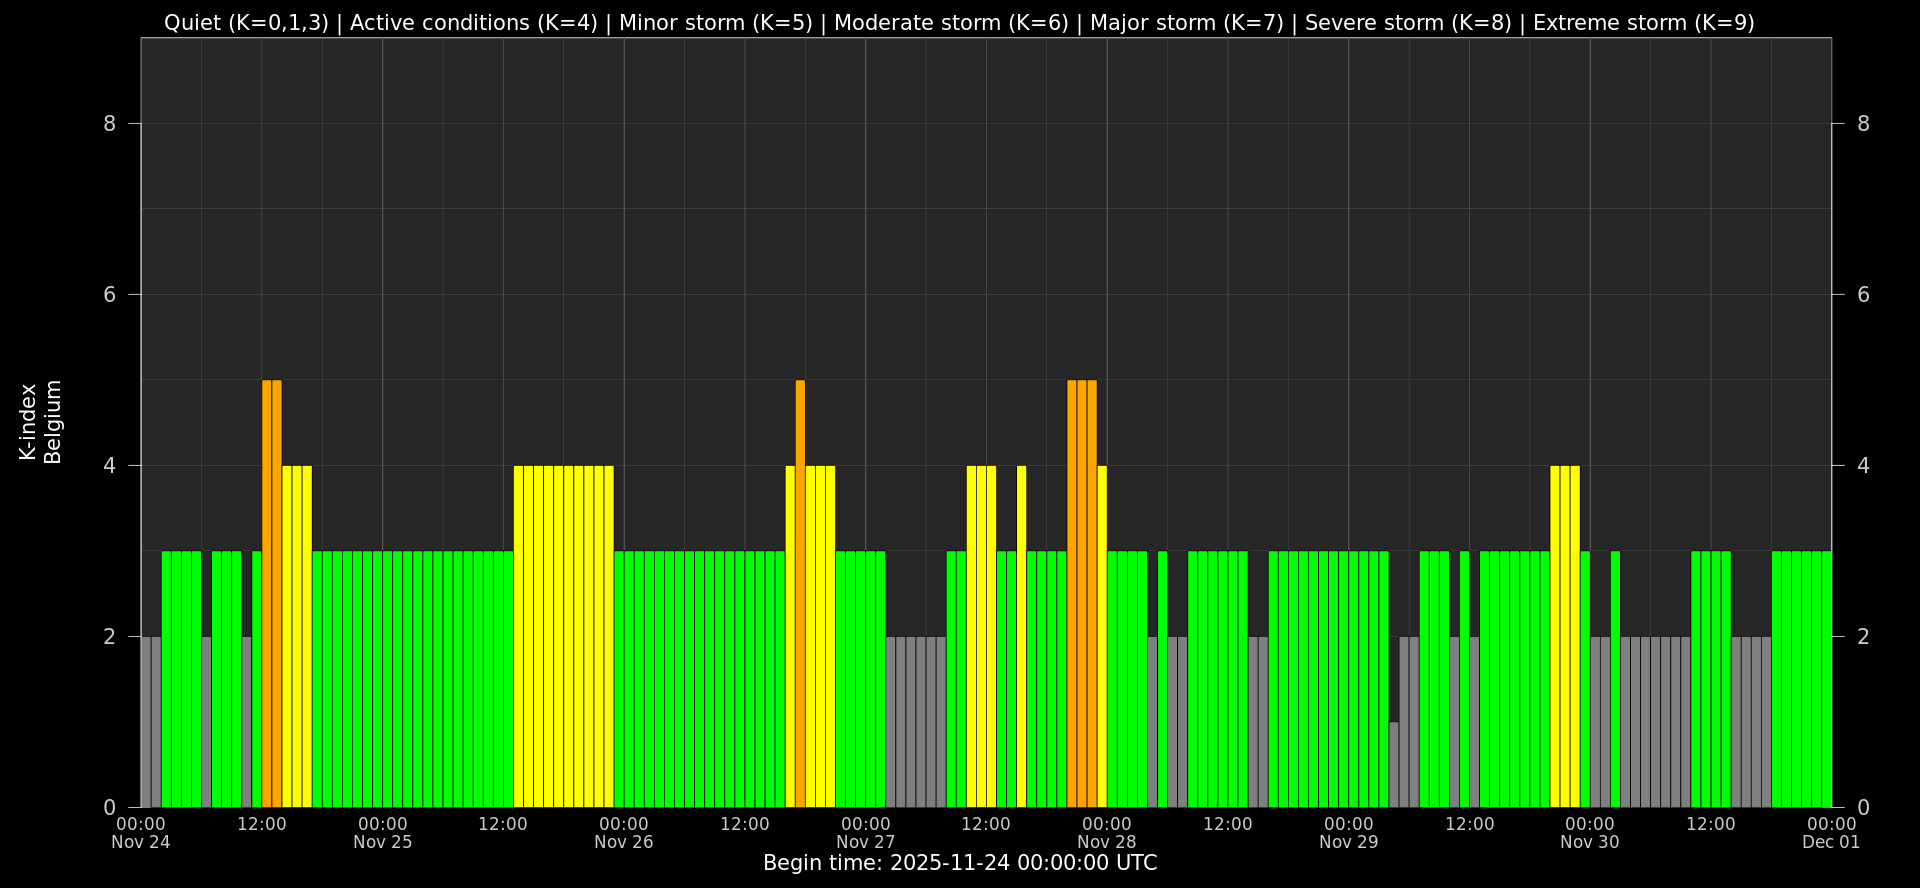Click the first gray bar at chart start
The height and width of the screenshot is (888, 1920).
click(146, 721)
